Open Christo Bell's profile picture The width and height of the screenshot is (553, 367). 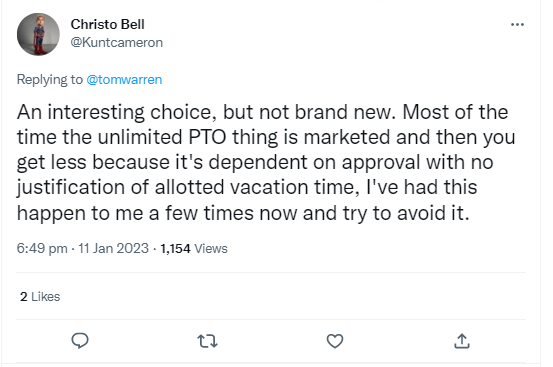click(38, 34)
